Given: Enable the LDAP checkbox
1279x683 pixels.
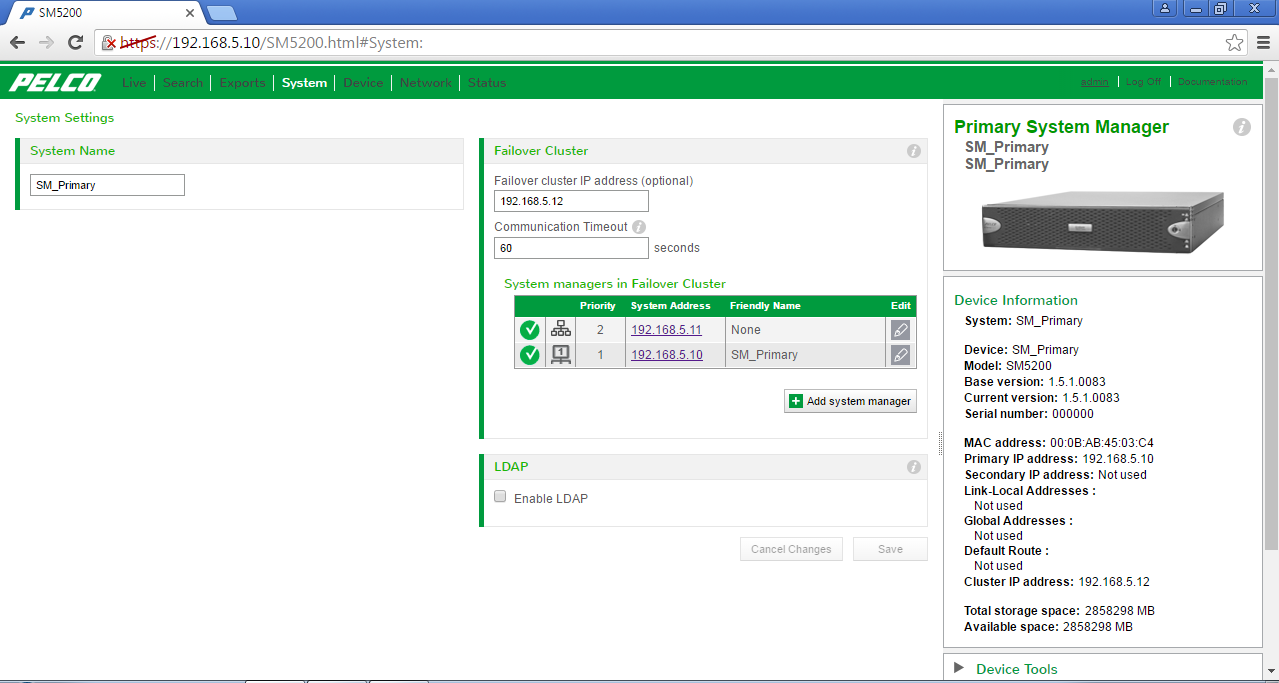Looking at the screenshot, I should click(499, 496).
